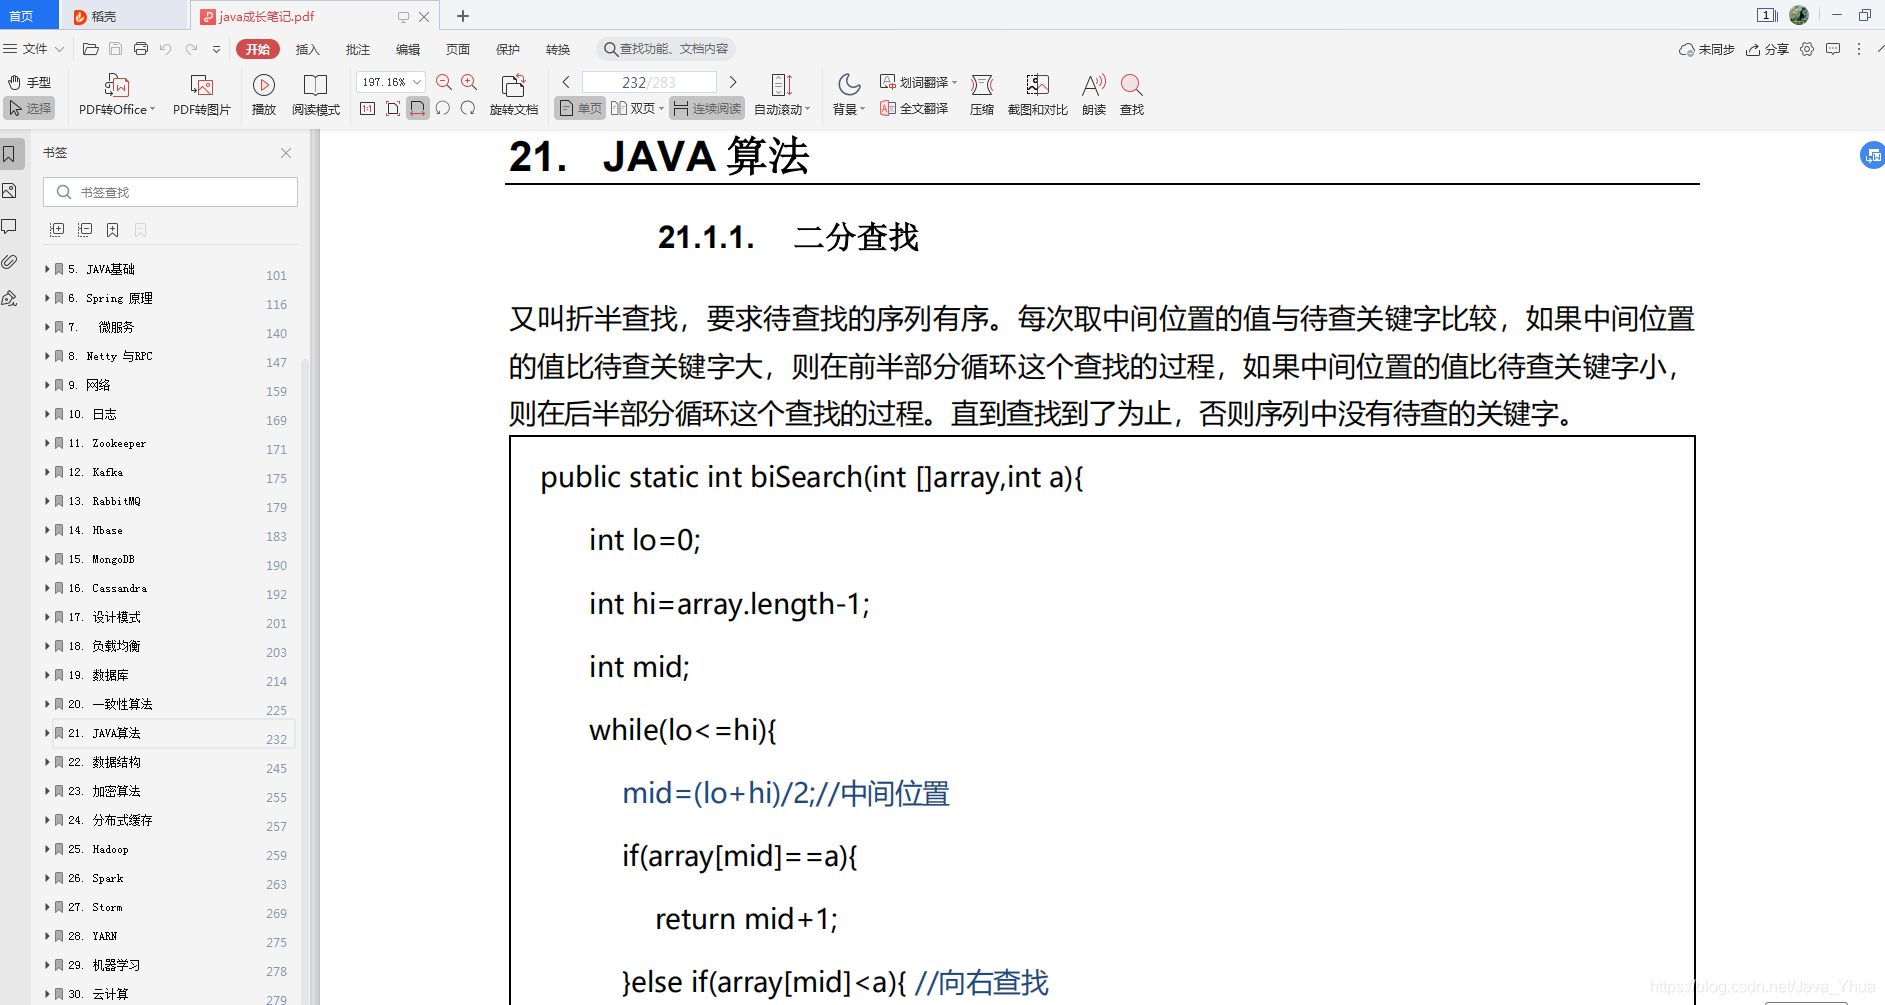Close the 书签 bookmarks panel
This screenshot has height=1005, width=1885.
(286, 153)
